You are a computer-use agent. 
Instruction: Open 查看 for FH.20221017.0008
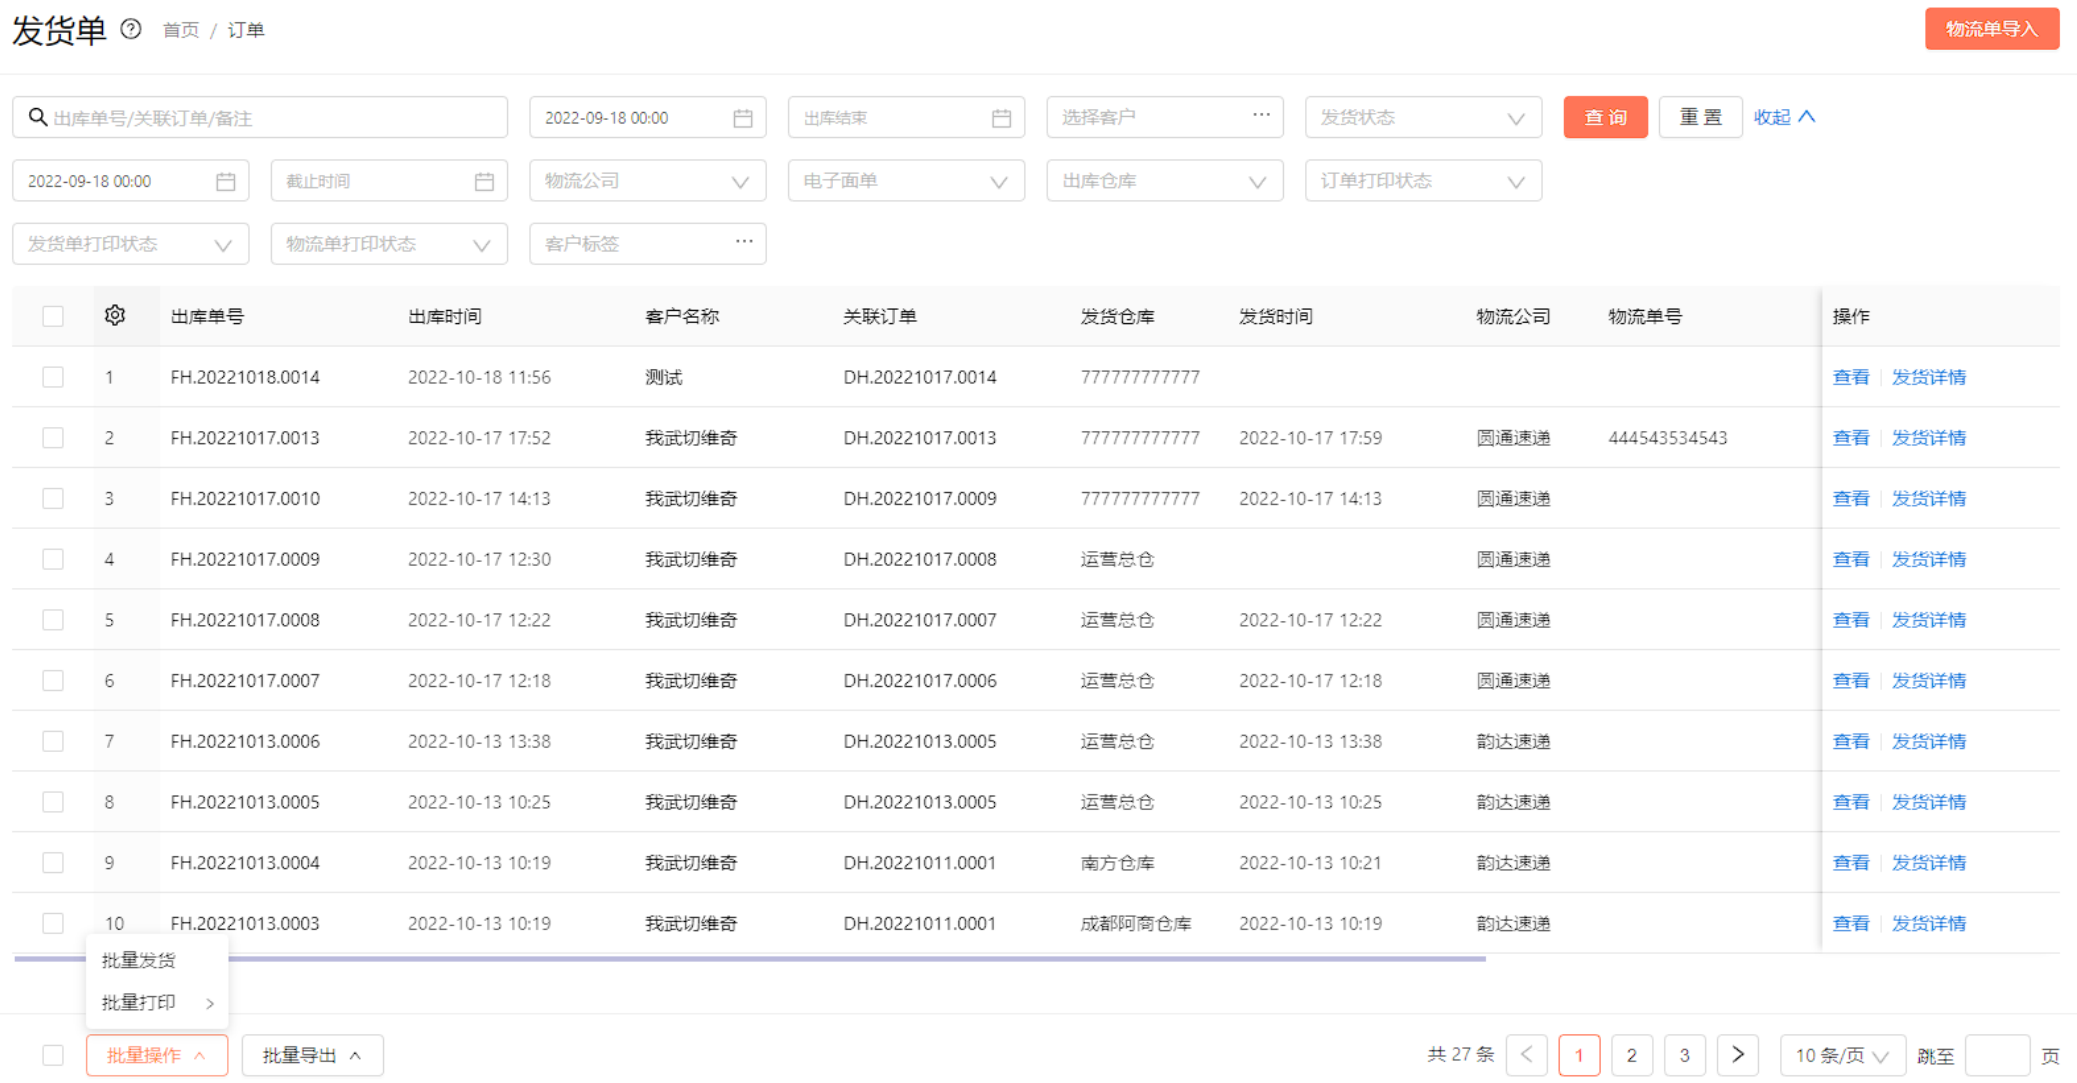point(1851,620)
